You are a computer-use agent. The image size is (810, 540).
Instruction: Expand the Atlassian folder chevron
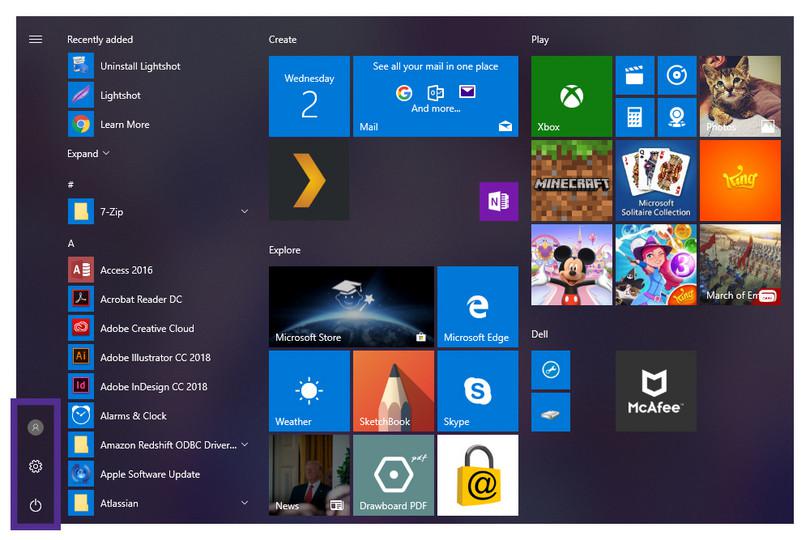point(244,503)
